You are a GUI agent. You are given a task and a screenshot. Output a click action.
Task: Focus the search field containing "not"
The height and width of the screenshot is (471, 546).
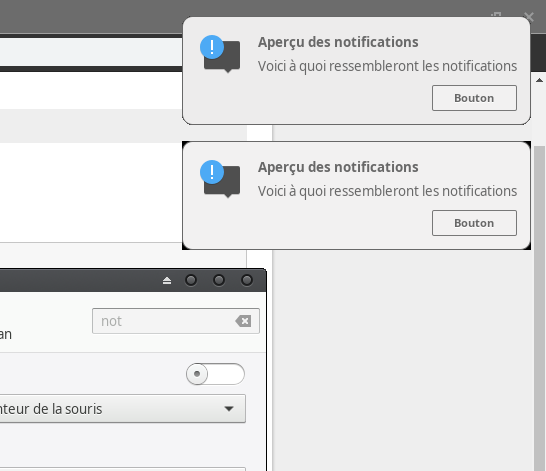(176, 321)
